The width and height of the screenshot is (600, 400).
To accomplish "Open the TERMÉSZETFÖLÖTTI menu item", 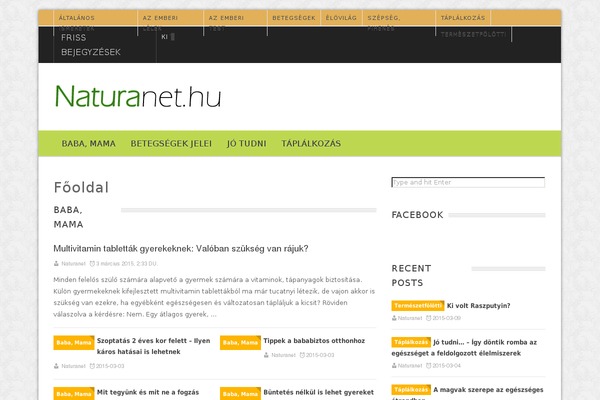I will pos(473,34).
